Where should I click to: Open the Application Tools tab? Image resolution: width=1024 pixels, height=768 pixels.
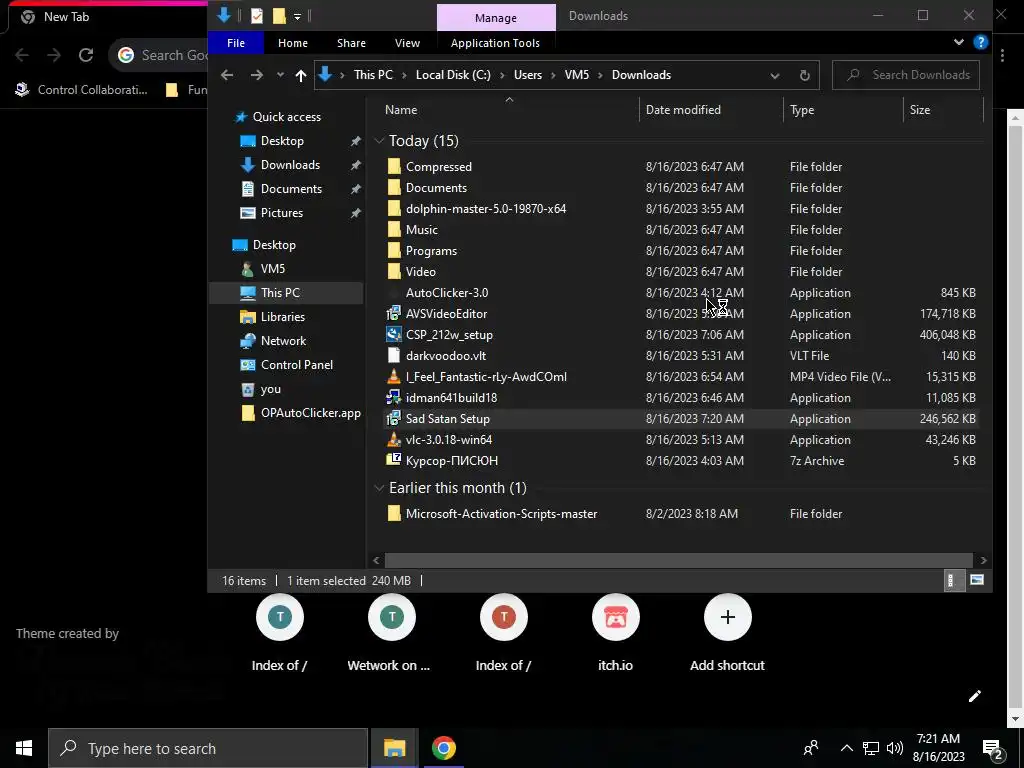(495, 43)
